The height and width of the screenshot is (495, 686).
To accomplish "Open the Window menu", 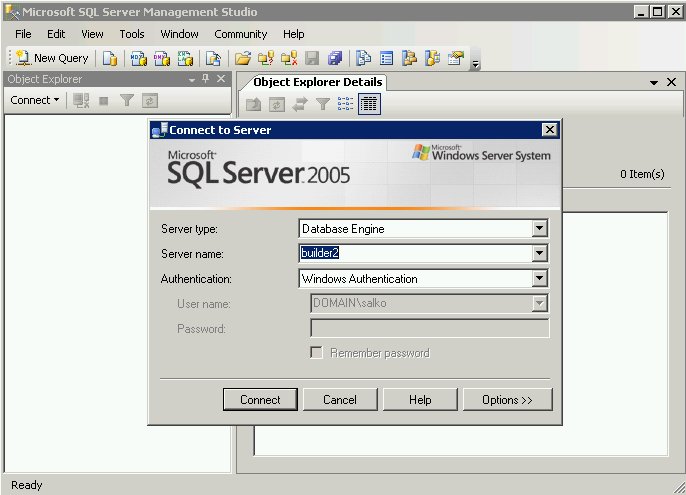I will (x=179, y=34).
